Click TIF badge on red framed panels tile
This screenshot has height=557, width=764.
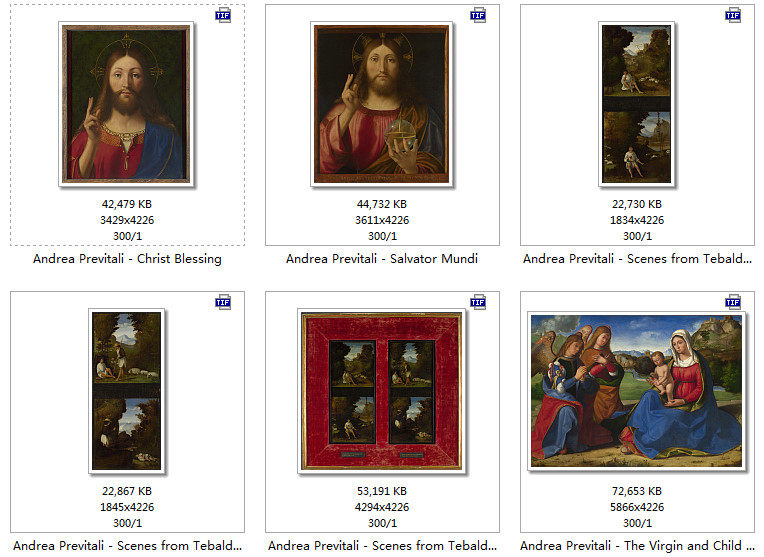pyautogui.click(x=478, y=302)
